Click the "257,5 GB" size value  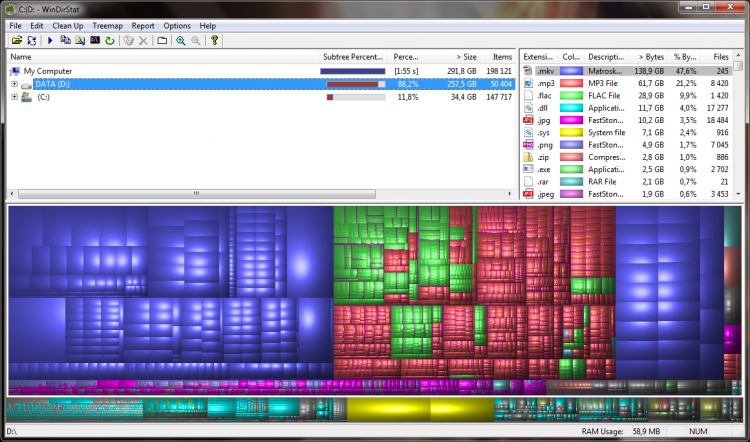coord(461,84)
